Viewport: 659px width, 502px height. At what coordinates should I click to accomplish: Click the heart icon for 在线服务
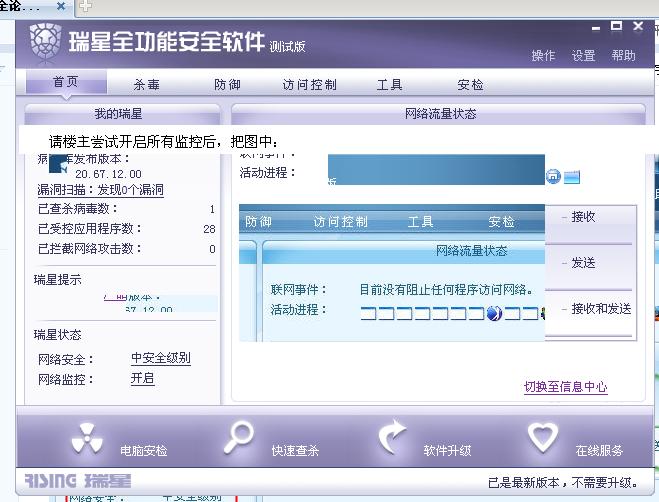[x=543, y=437]
